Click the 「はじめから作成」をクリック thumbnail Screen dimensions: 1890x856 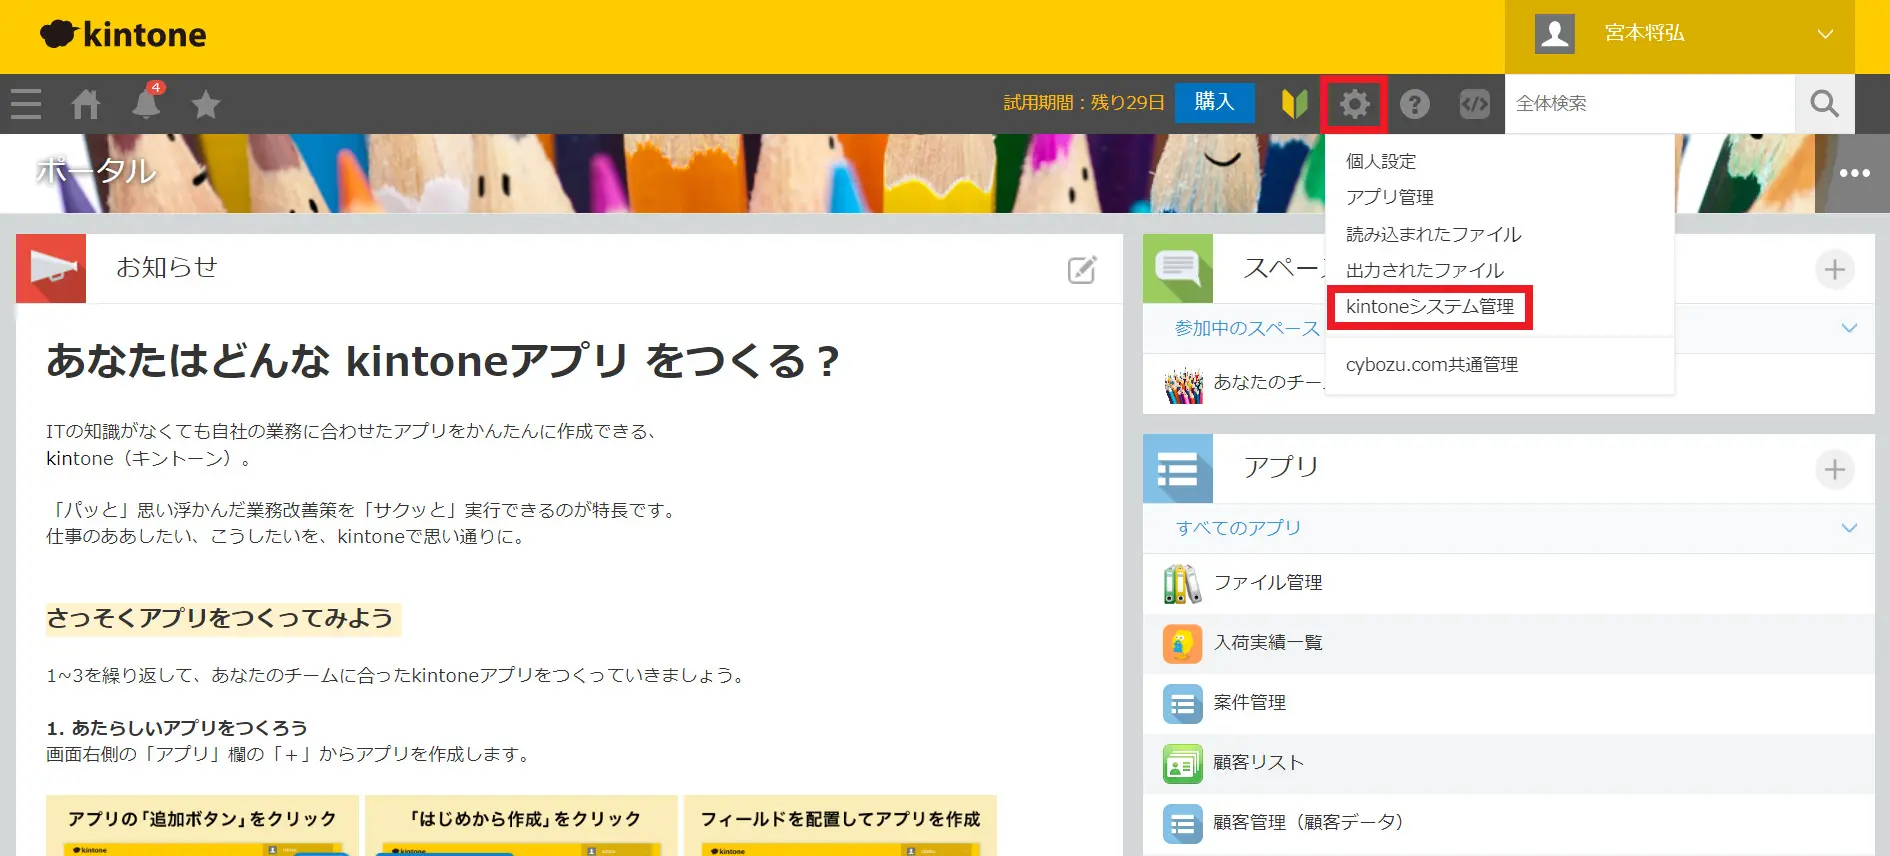(521, 826)
